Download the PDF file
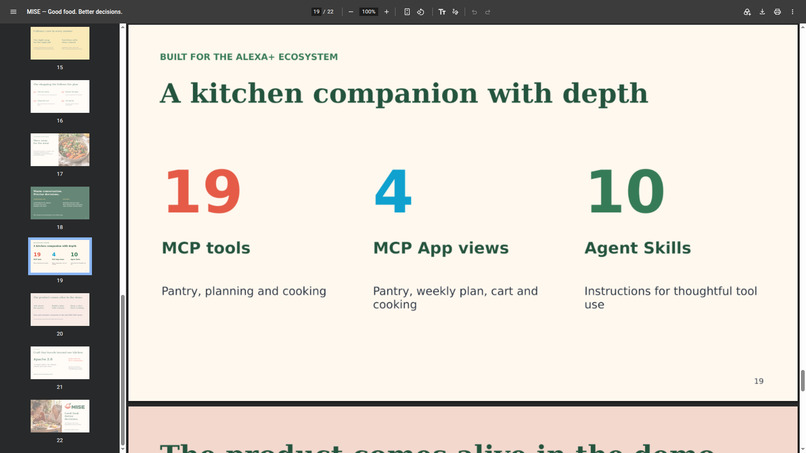The height and width of the screenshot is (453, 806). pyautogui.click(x=762, y=12)
